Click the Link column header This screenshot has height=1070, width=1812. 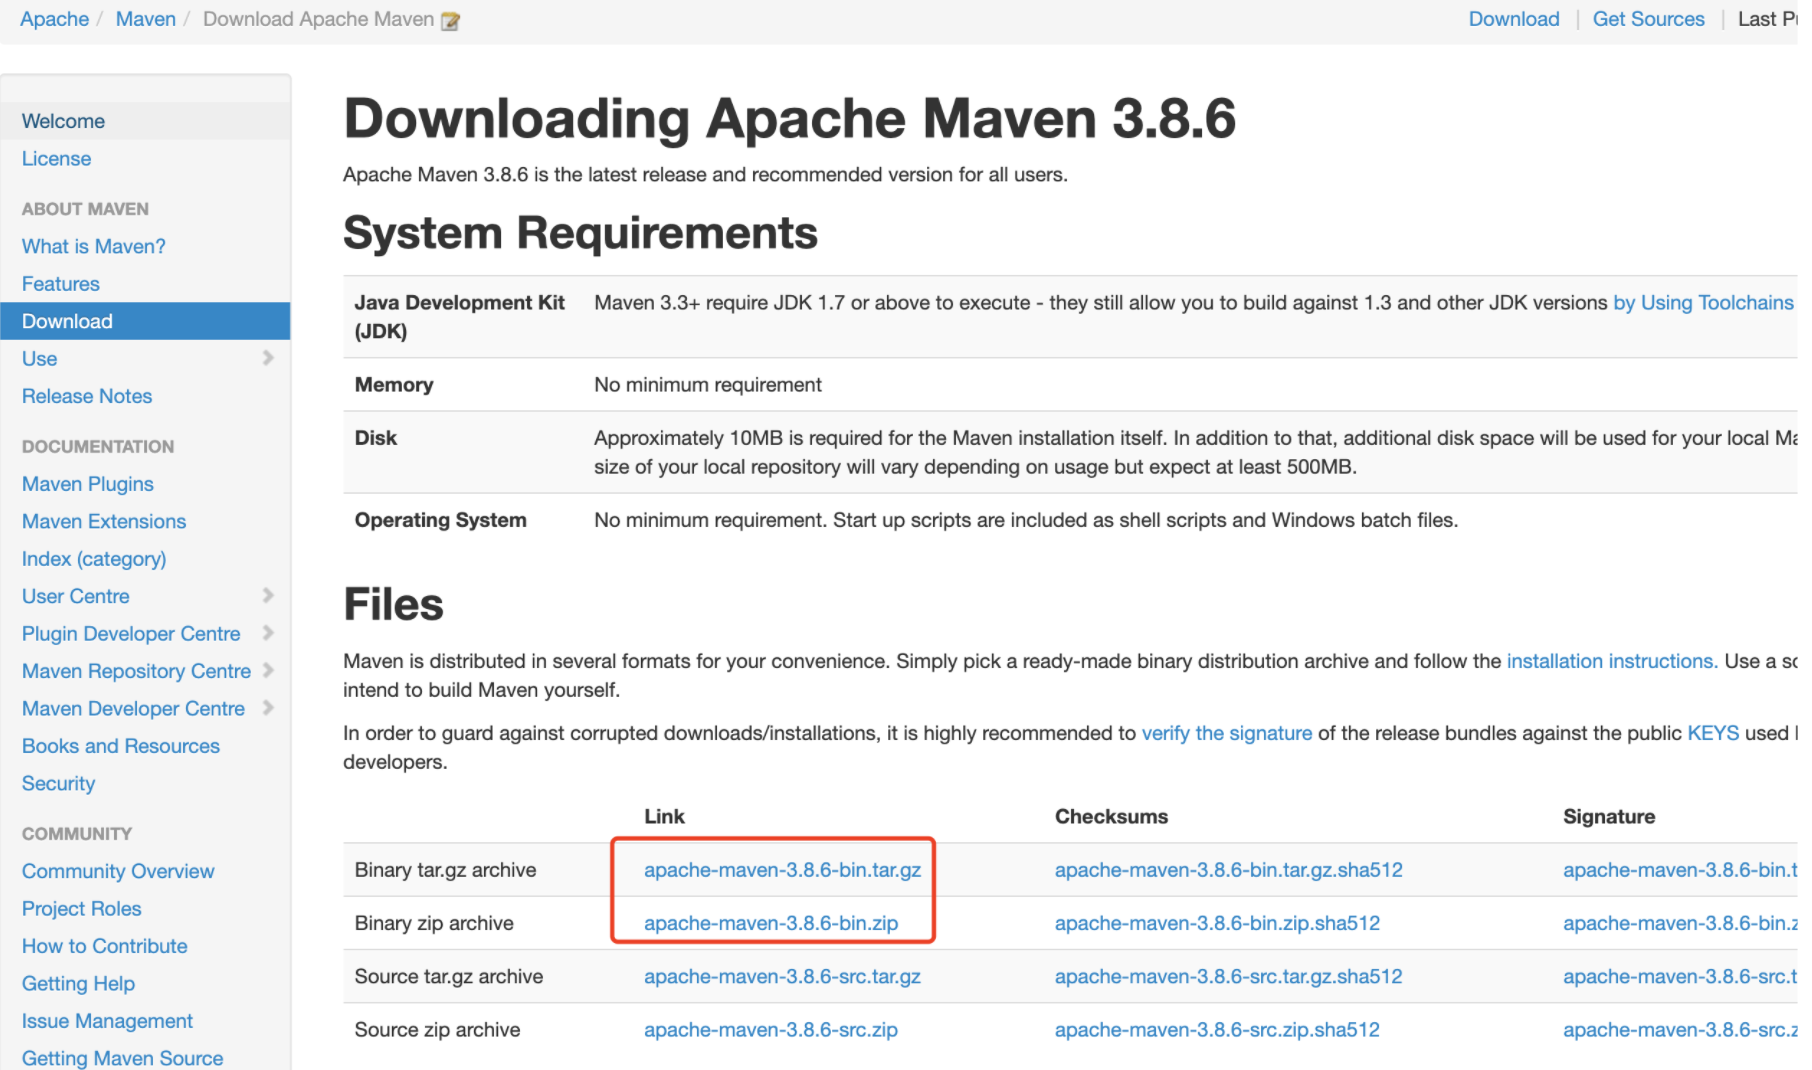pos(664,816)
